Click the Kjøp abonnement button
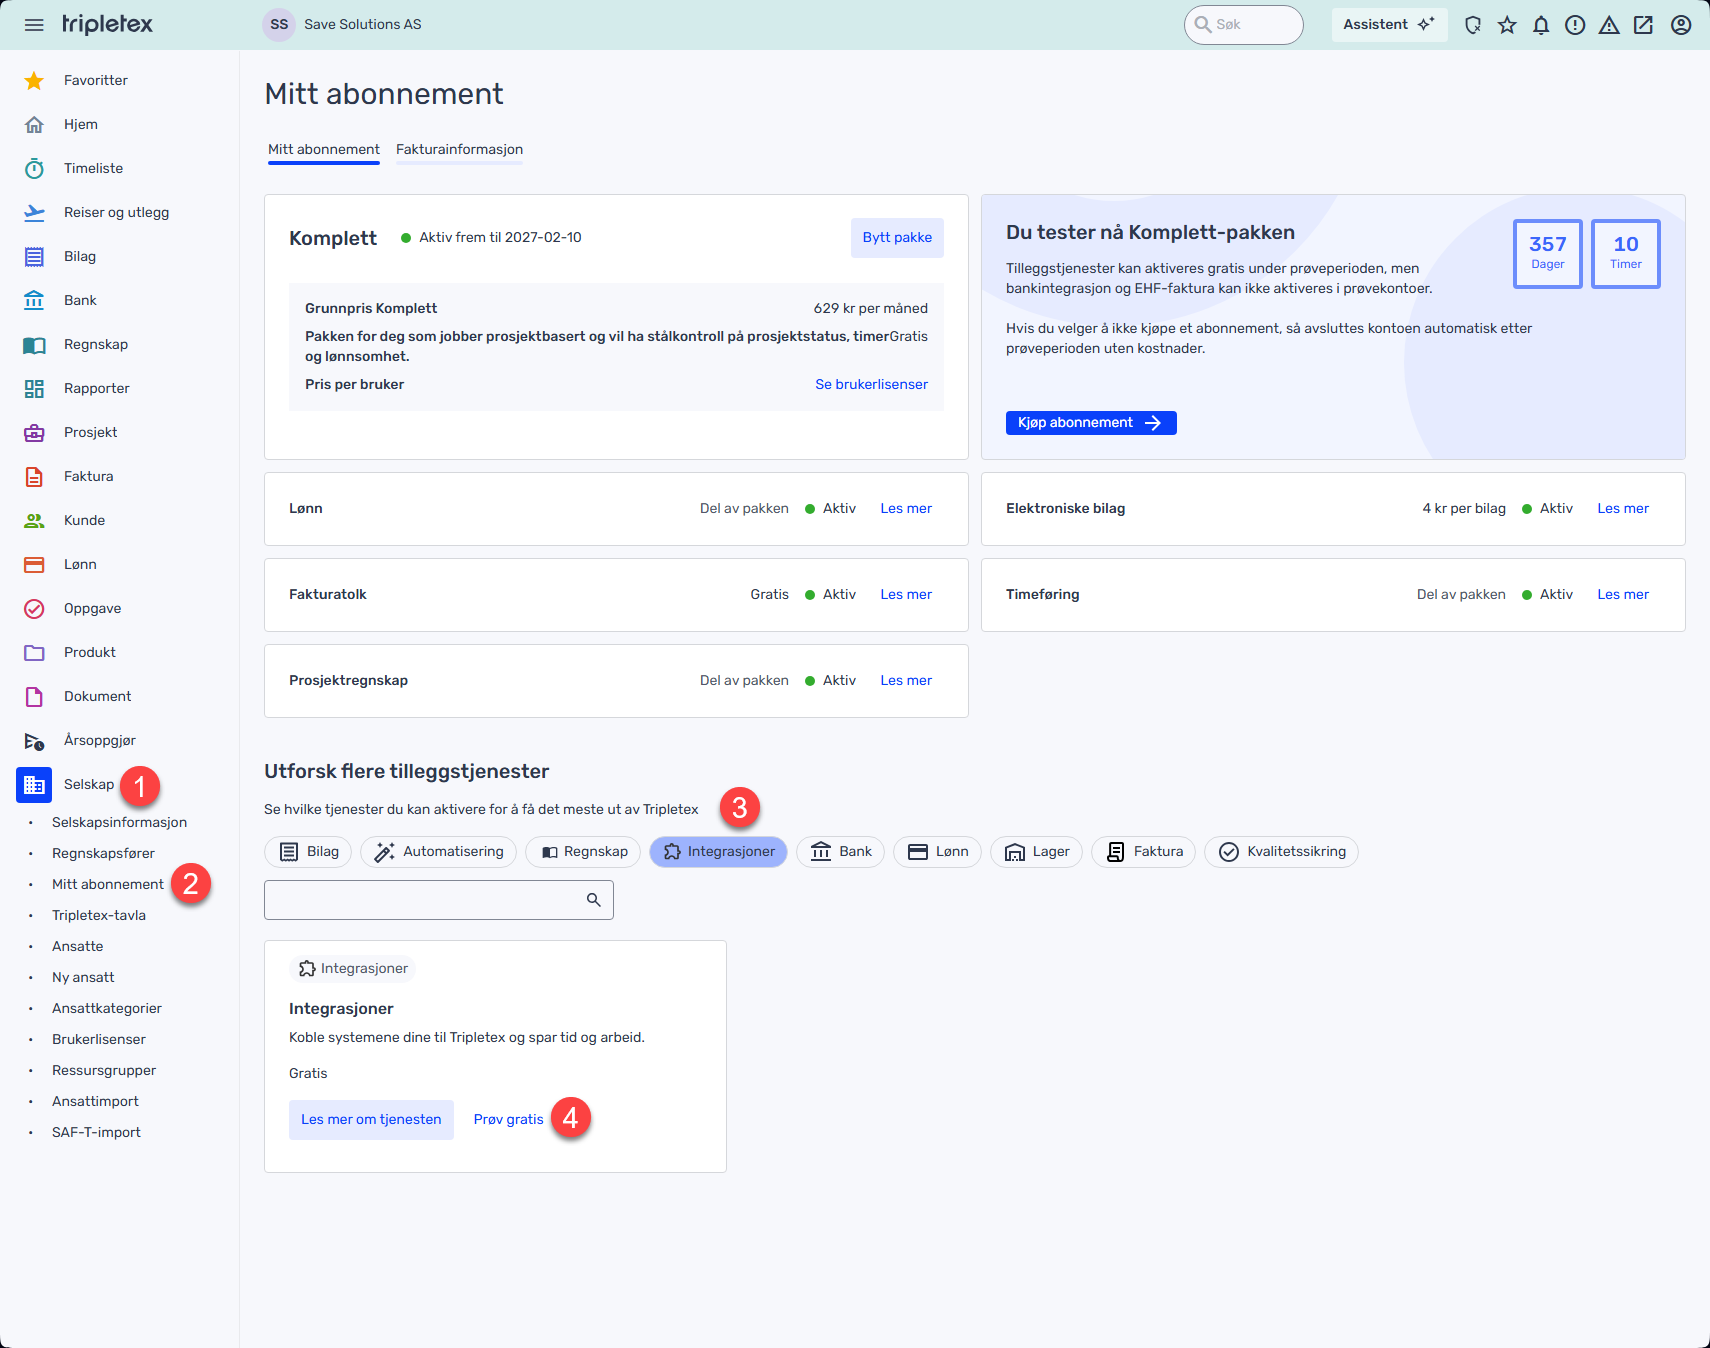Viewport: 1710px width, 1348px height. (1090, 423)
